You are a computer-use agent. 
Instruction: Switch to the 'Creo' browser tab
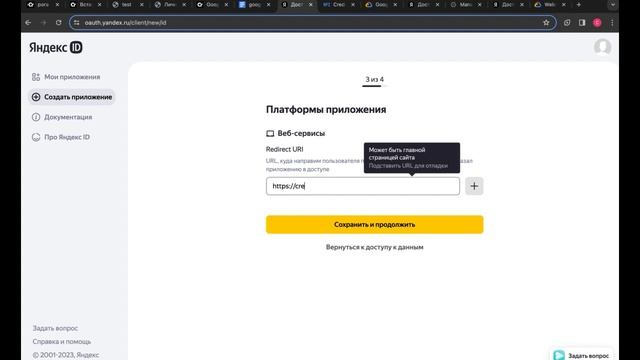pyautogui.click(x=339, y=4)
